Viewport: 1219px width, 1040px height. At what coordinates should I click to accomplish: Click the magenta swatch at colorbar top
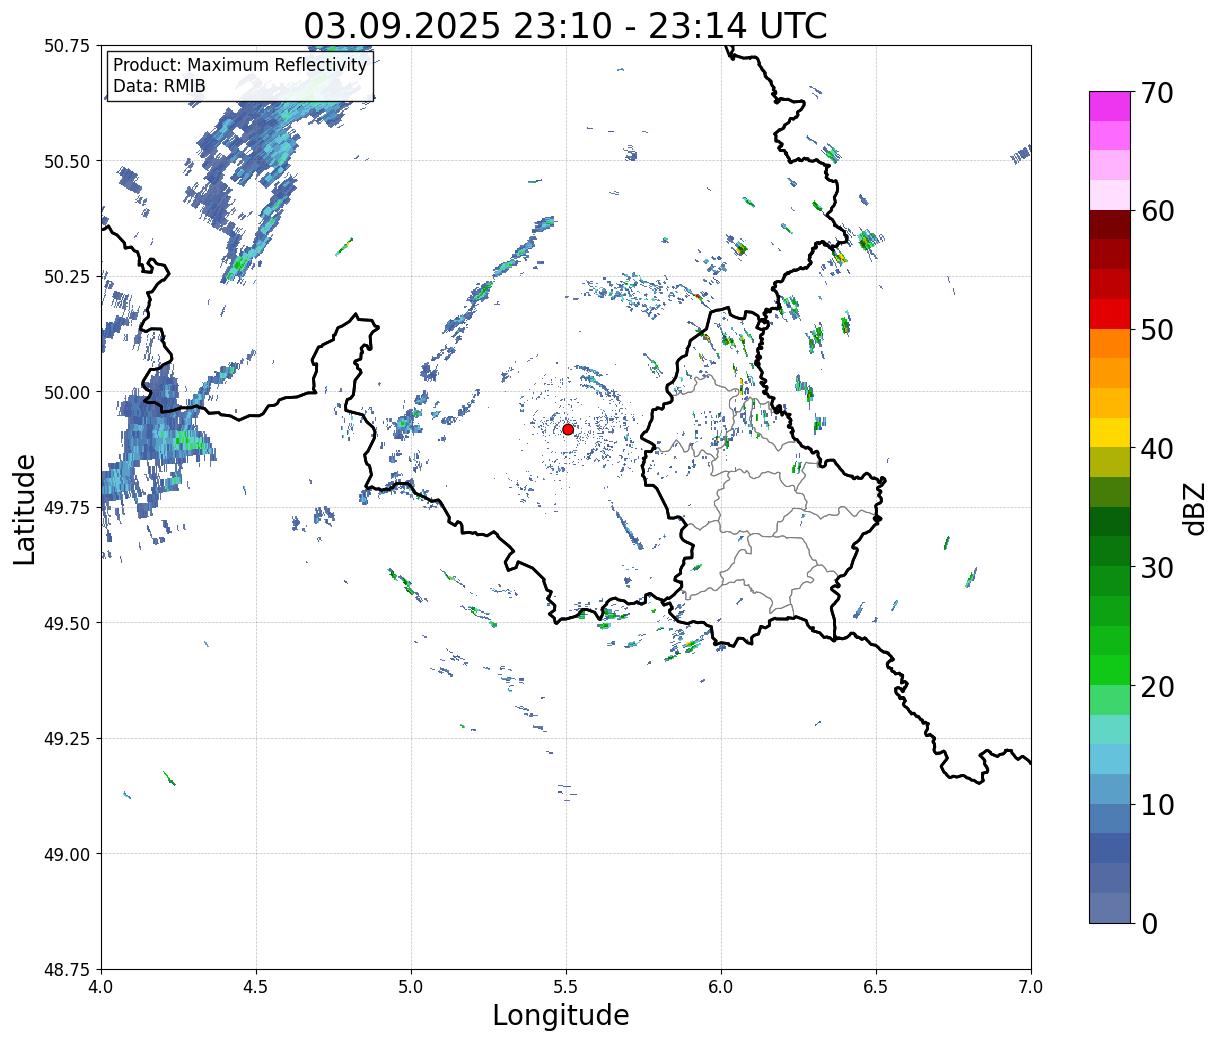[1110, 106]
